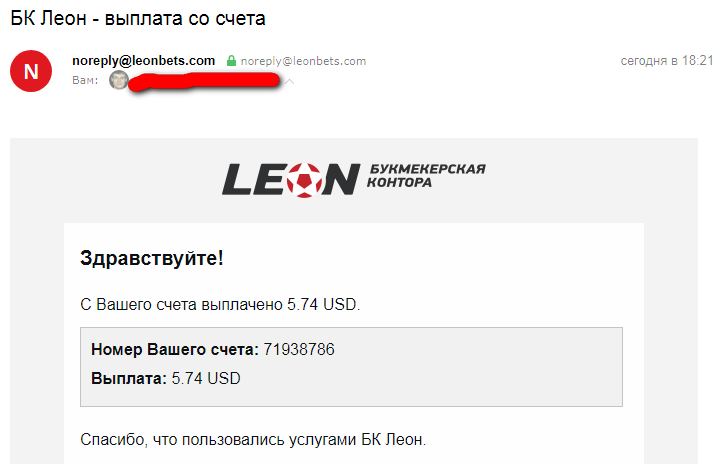Click the Выплата: 5.74 USD line
Image resolution: width=723 pixels, height=464 pixels.
point(166,379)
